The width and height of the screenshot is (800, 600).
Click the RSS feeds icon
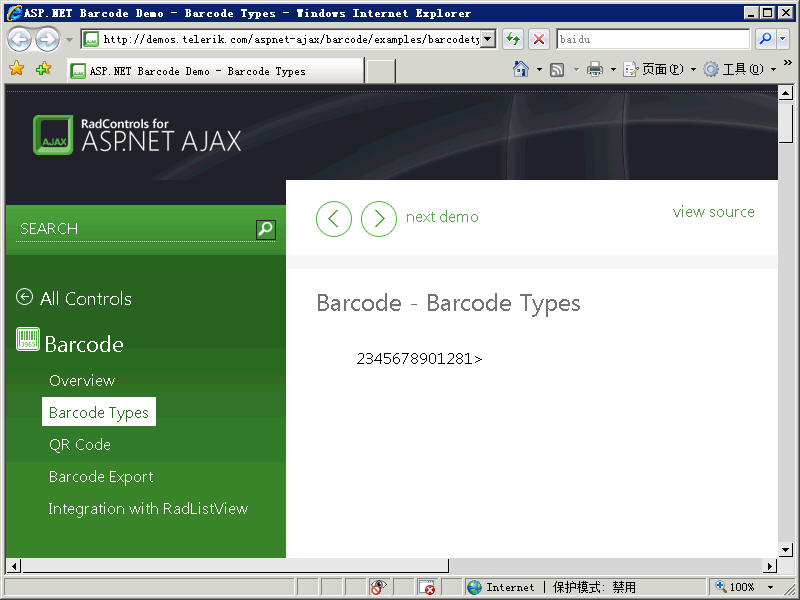click(x=557, y=69)
